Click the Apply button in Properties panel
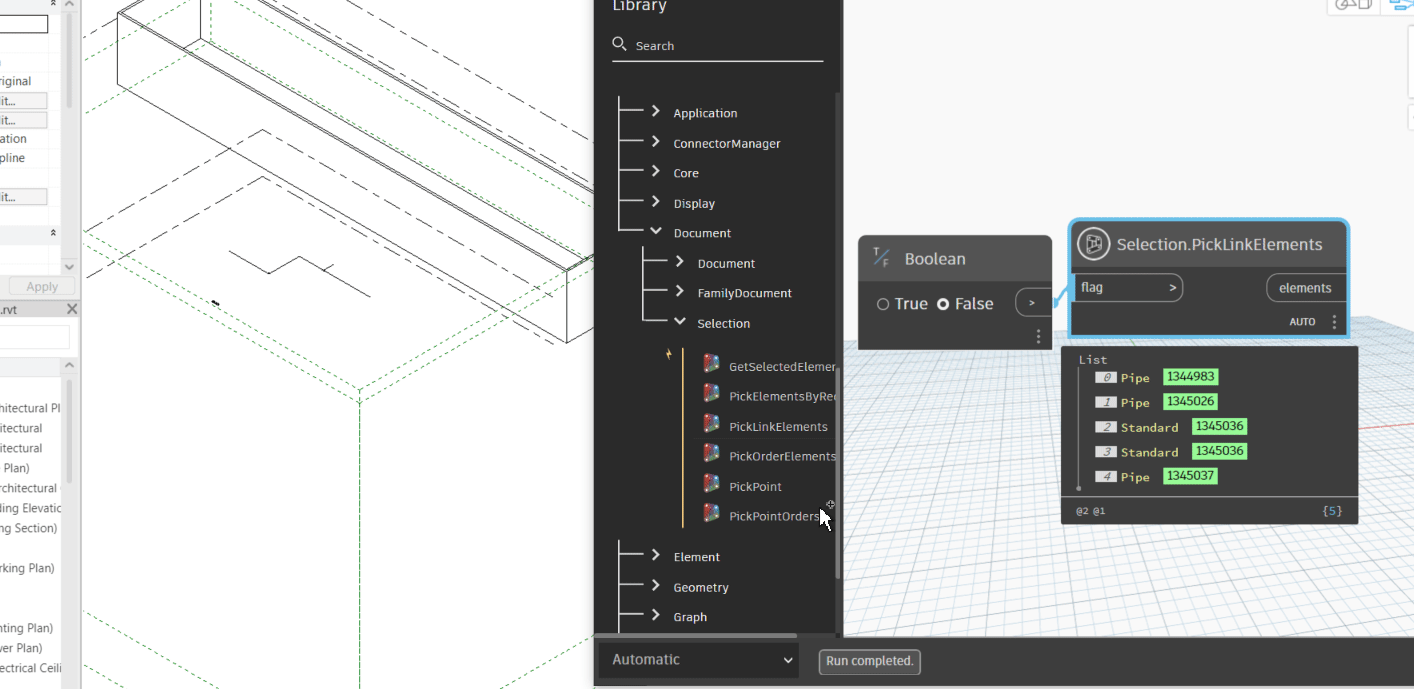1414x689 pixels. click(x=41, y=286)
